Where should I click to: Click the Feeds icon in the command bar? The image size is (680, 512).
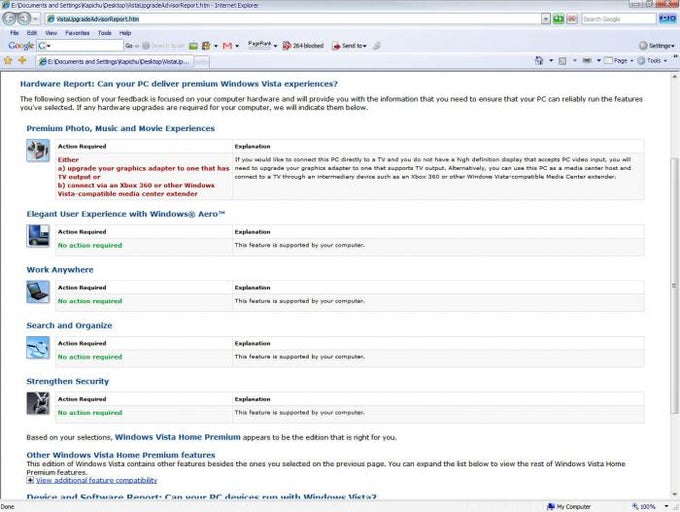pos(562,61)
